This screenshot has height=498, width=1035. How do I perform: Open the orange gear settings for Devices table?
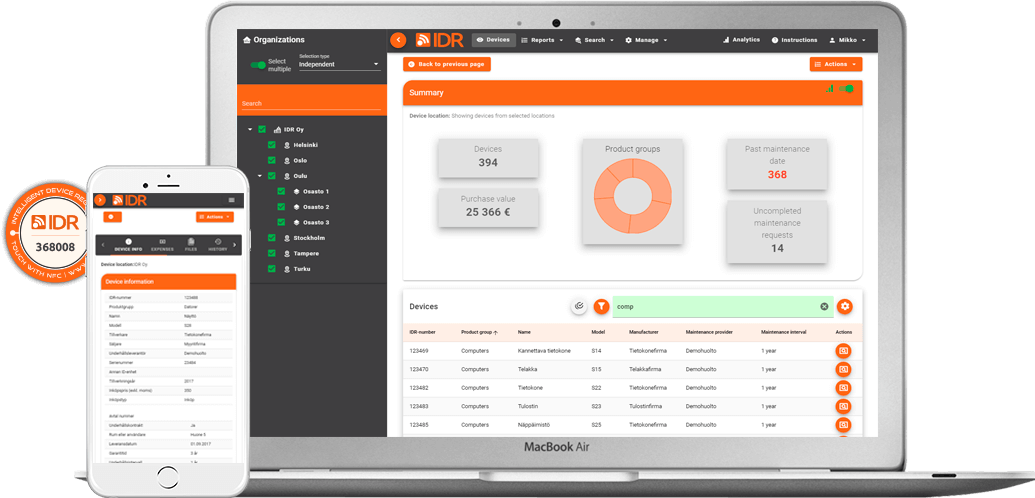[x=845, y=306]
